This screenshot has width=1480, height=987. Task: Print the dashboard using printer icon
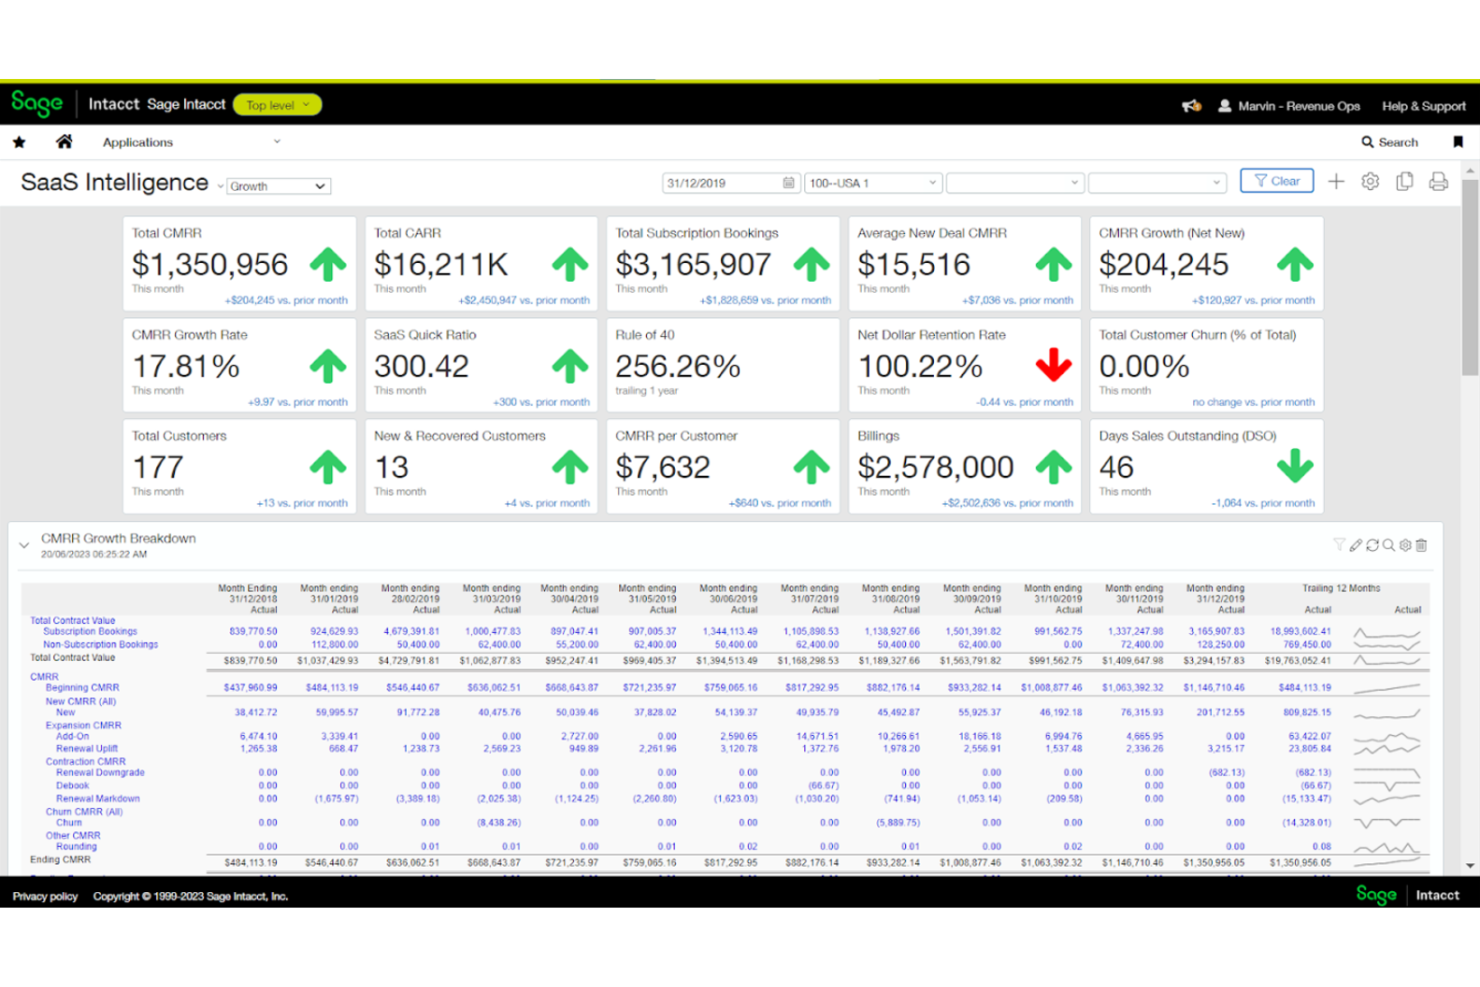click(x=1438, y=181)
